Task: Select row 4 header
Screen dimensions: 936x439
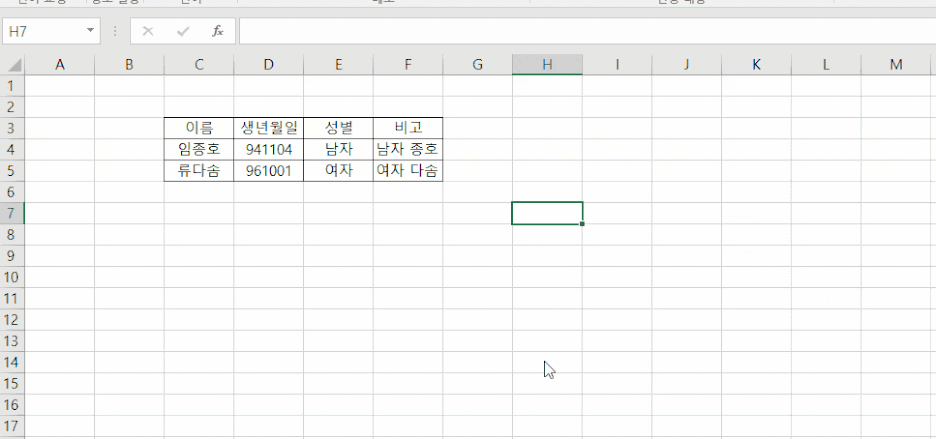Action: click(12, 149)
